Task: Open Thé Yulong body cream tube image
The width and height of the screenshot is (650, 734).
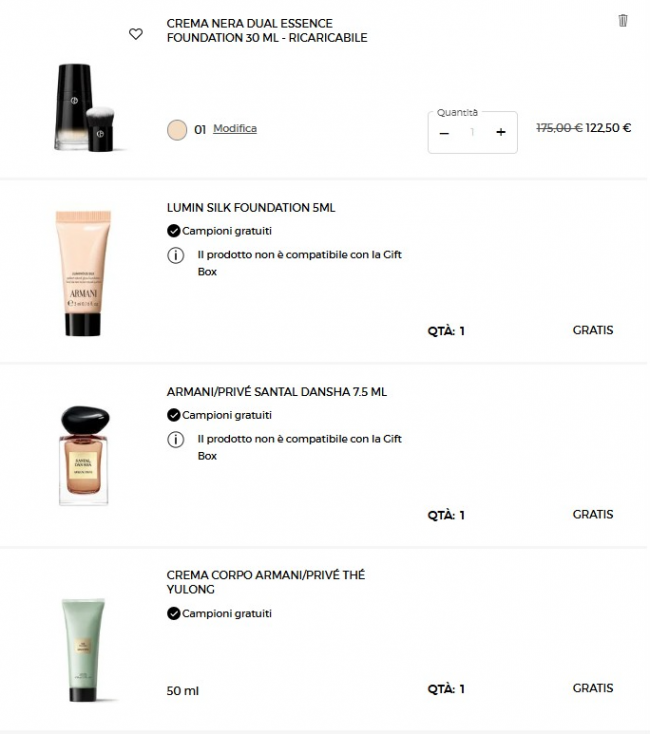Action: click(x=83, y=650)
